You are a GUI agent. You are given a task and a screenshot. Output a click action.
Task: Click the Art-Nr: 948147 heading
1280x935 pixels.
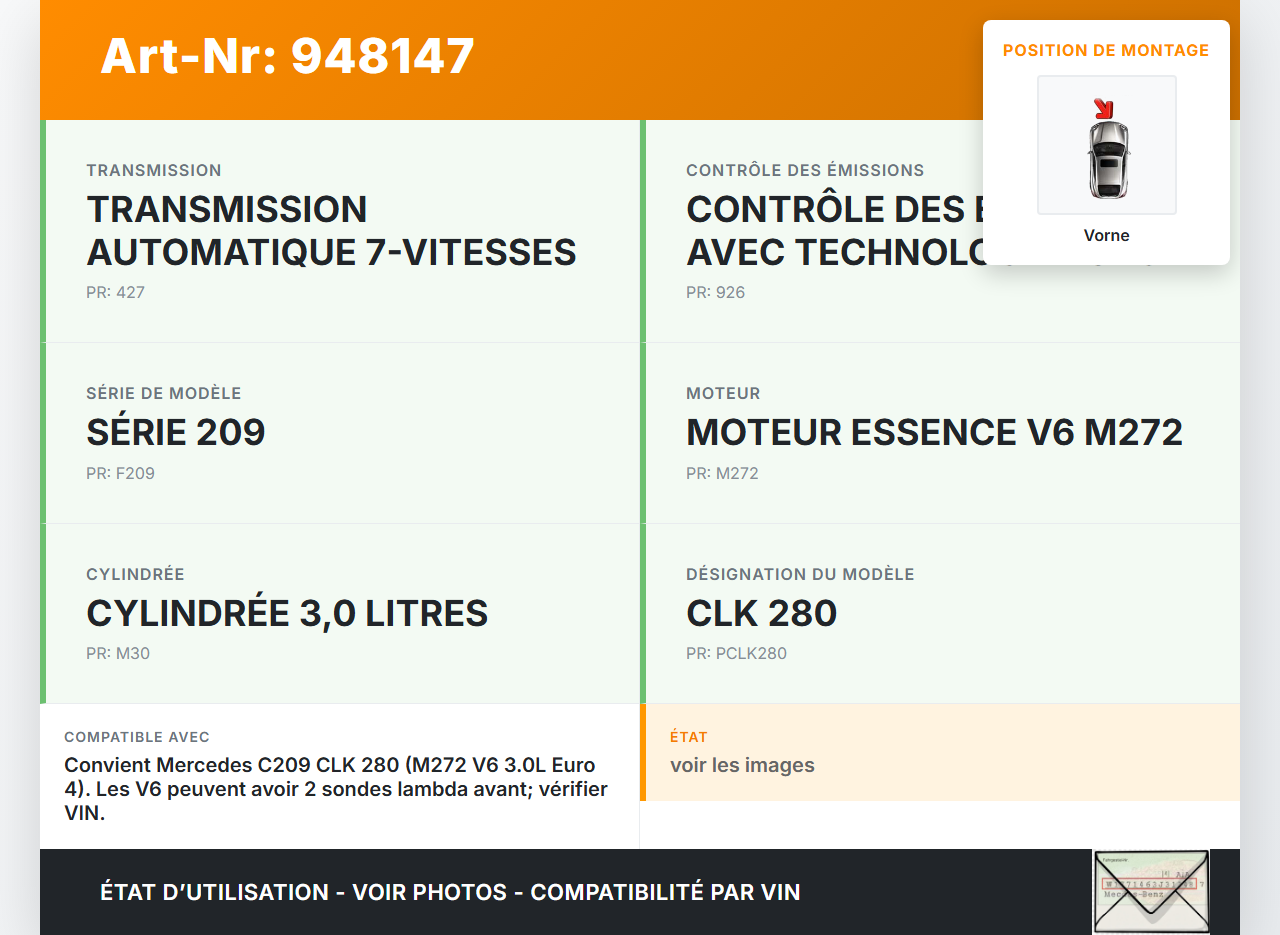click(287, 56)
